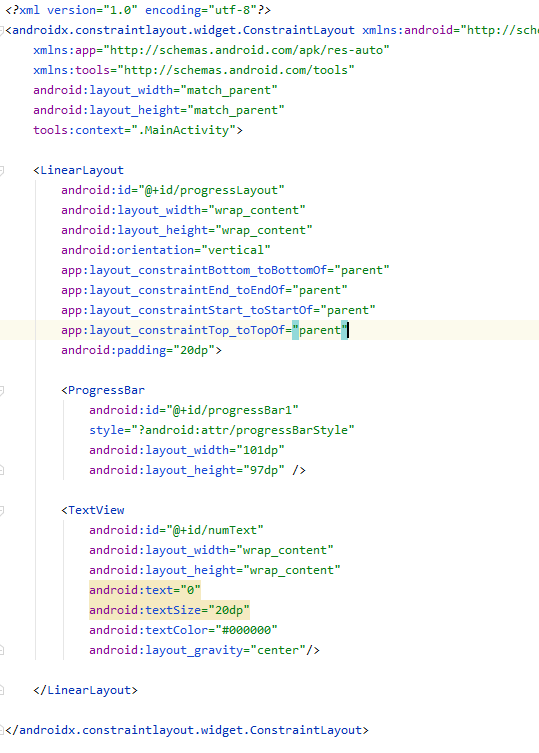
Task: Click the progressBarStyle style attribute
Action: pos(221,430)
